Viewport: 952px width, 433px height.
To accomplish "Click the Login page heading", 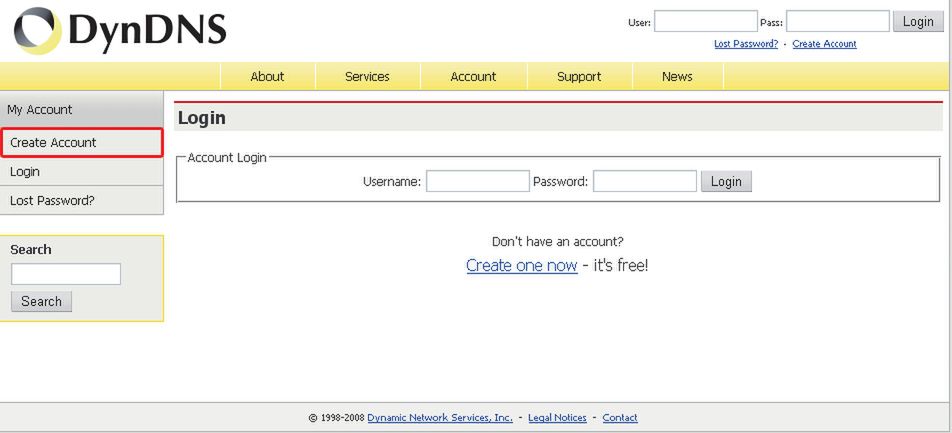I will (x=202, y=118).
